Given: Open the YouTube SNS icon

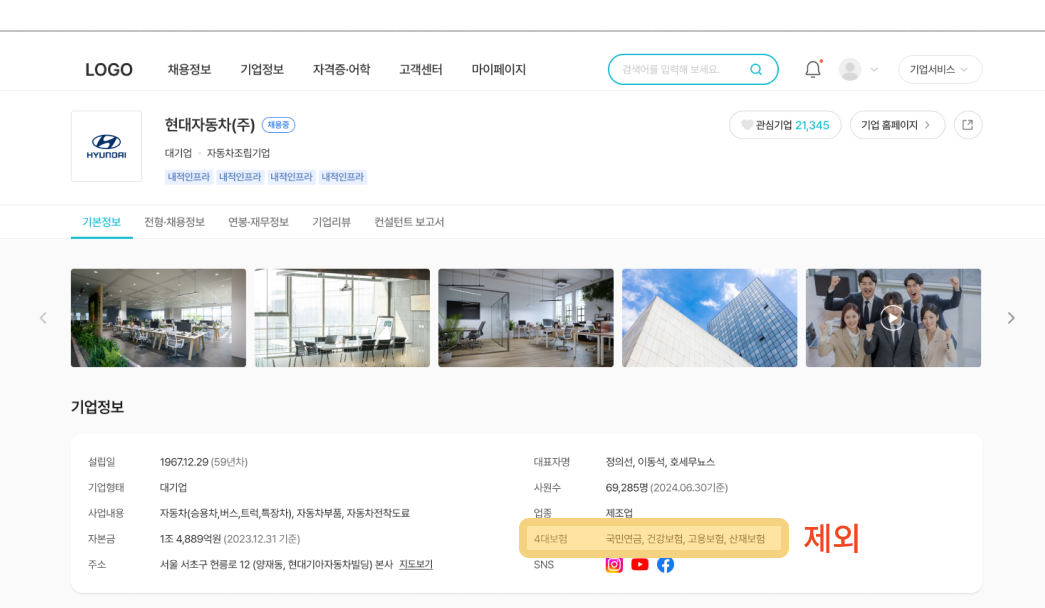Looking at the screenshot, I should coord(640,564).
